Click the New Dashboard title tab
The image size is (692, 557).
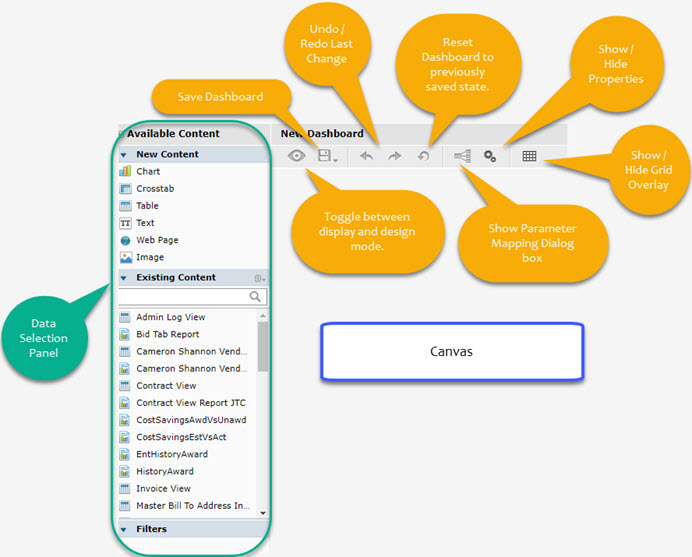click(x=322, y=134)
